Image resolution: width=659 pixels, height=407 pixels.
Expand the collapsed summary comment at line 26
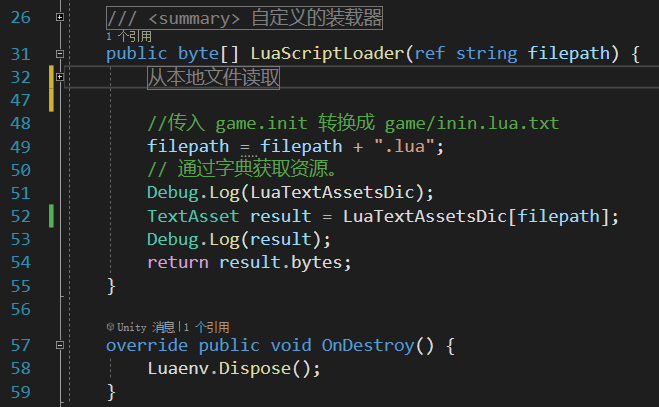coord(60,17)
